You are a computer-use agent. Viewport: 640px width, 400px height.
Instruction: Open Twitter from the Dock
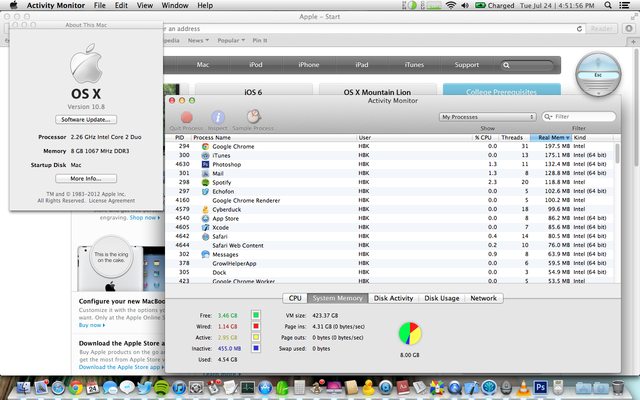point(144,387)
